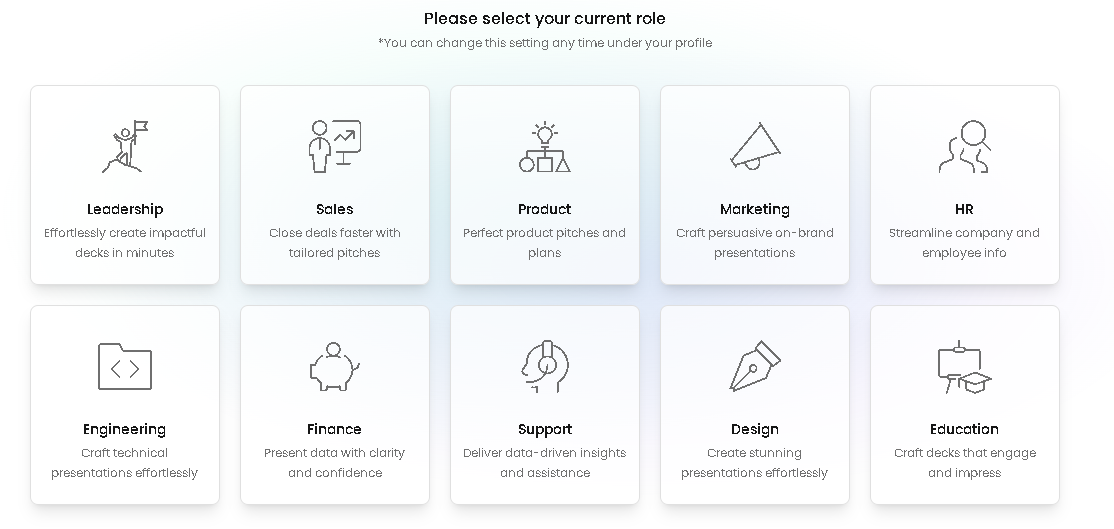1114x529 pixels.
Task: Click the Sales presenter chart icon
Action: point(335,146)
